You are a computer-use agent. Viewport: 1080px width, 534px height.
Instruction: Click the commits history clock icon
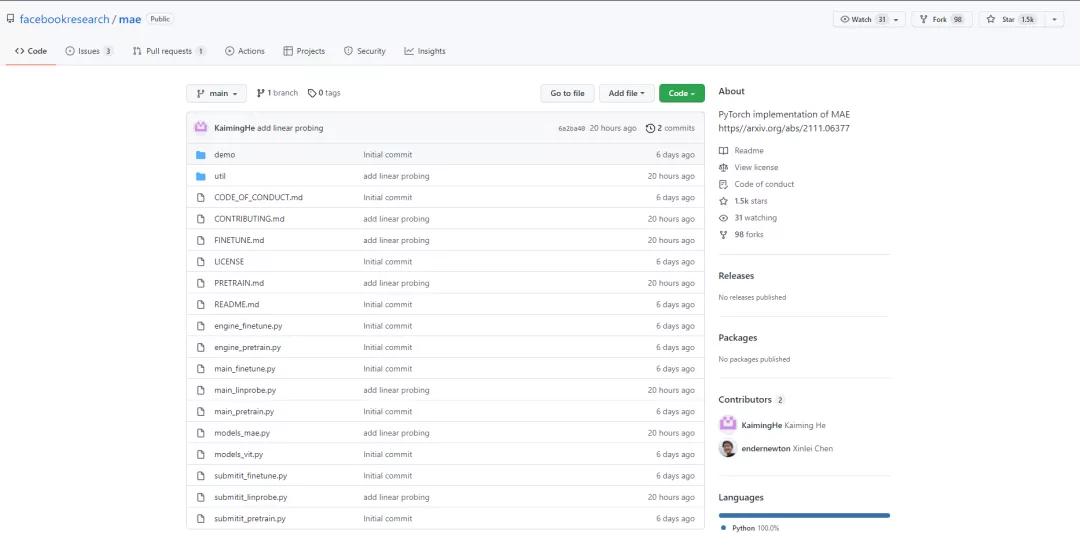pyautogui.click(x=650, y=128)
